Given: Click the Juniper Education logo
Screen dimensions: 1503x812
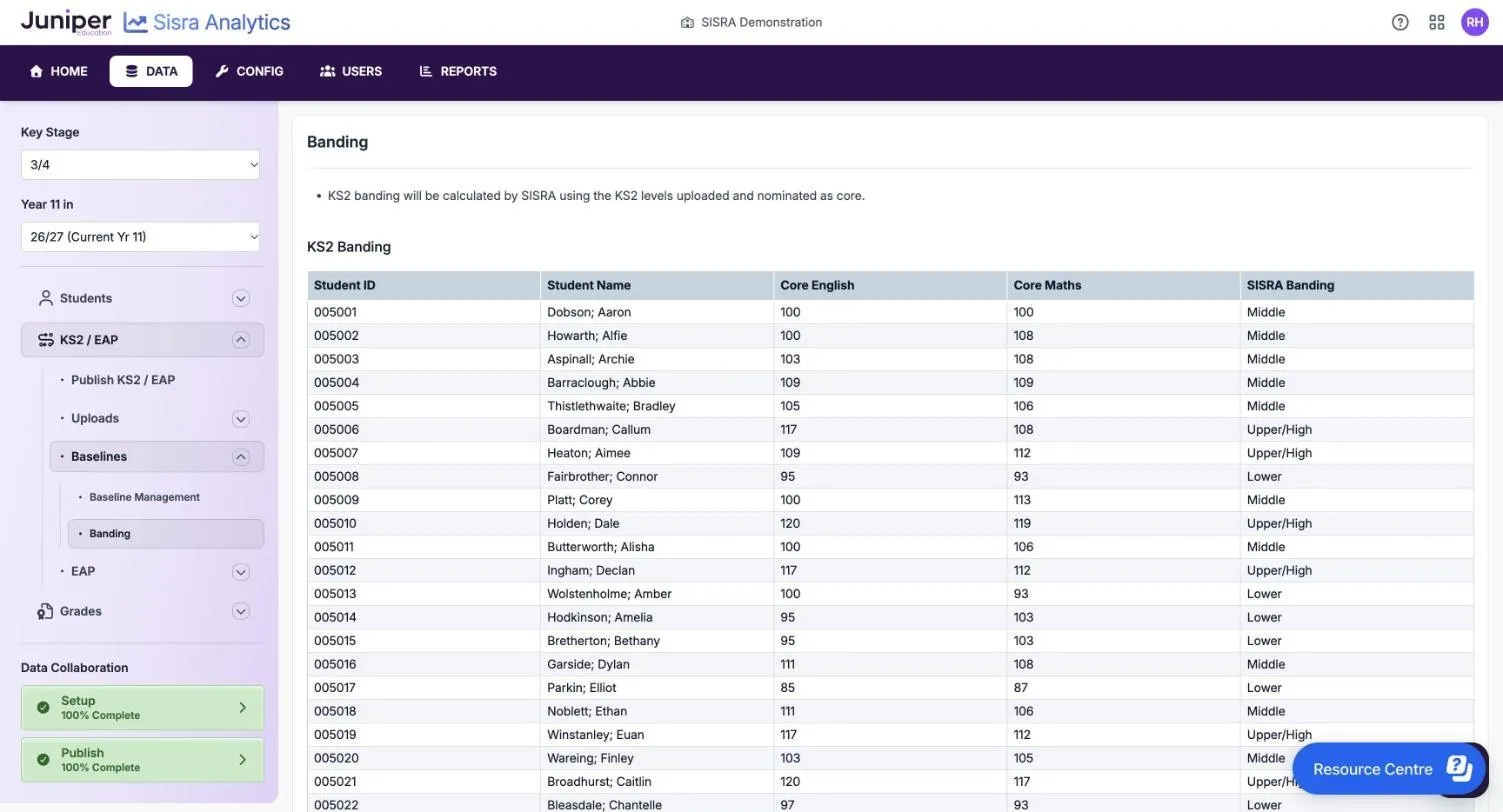Looking at the screenshot, I should tap(66, 22).
